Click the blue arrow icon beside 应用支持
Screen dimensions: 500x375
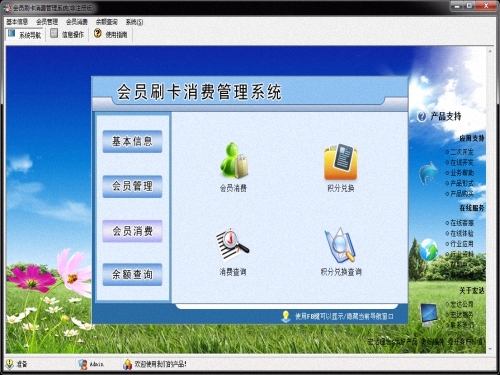[428, 173]
